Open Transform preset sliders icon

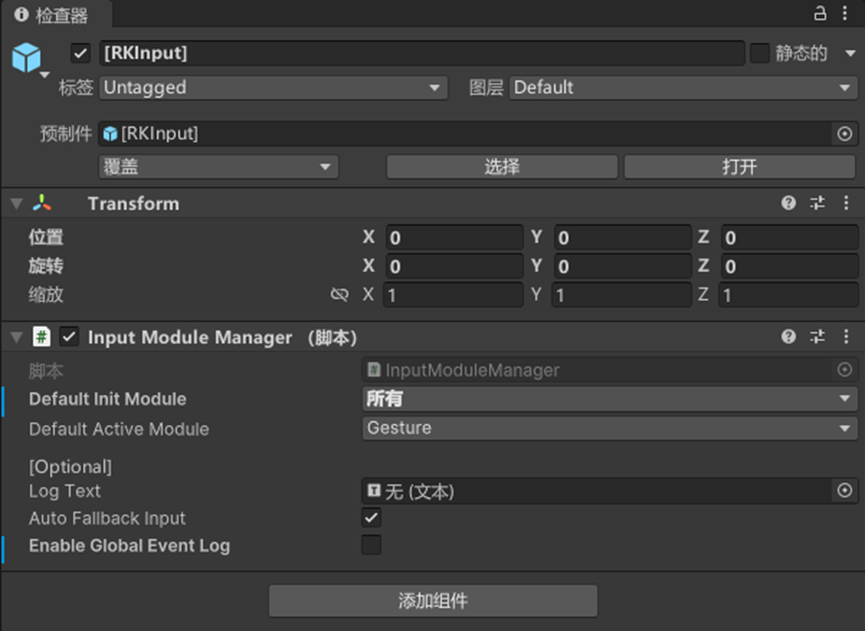817,203
